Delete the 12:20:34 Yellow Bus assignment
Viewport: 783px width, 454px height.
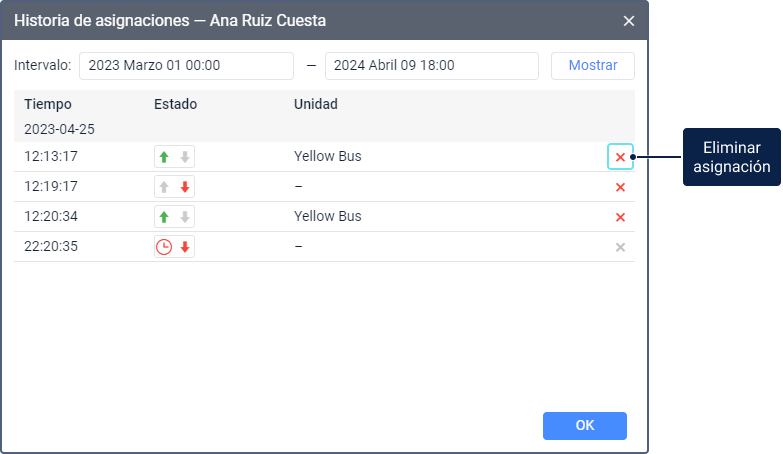click(620, 217)
